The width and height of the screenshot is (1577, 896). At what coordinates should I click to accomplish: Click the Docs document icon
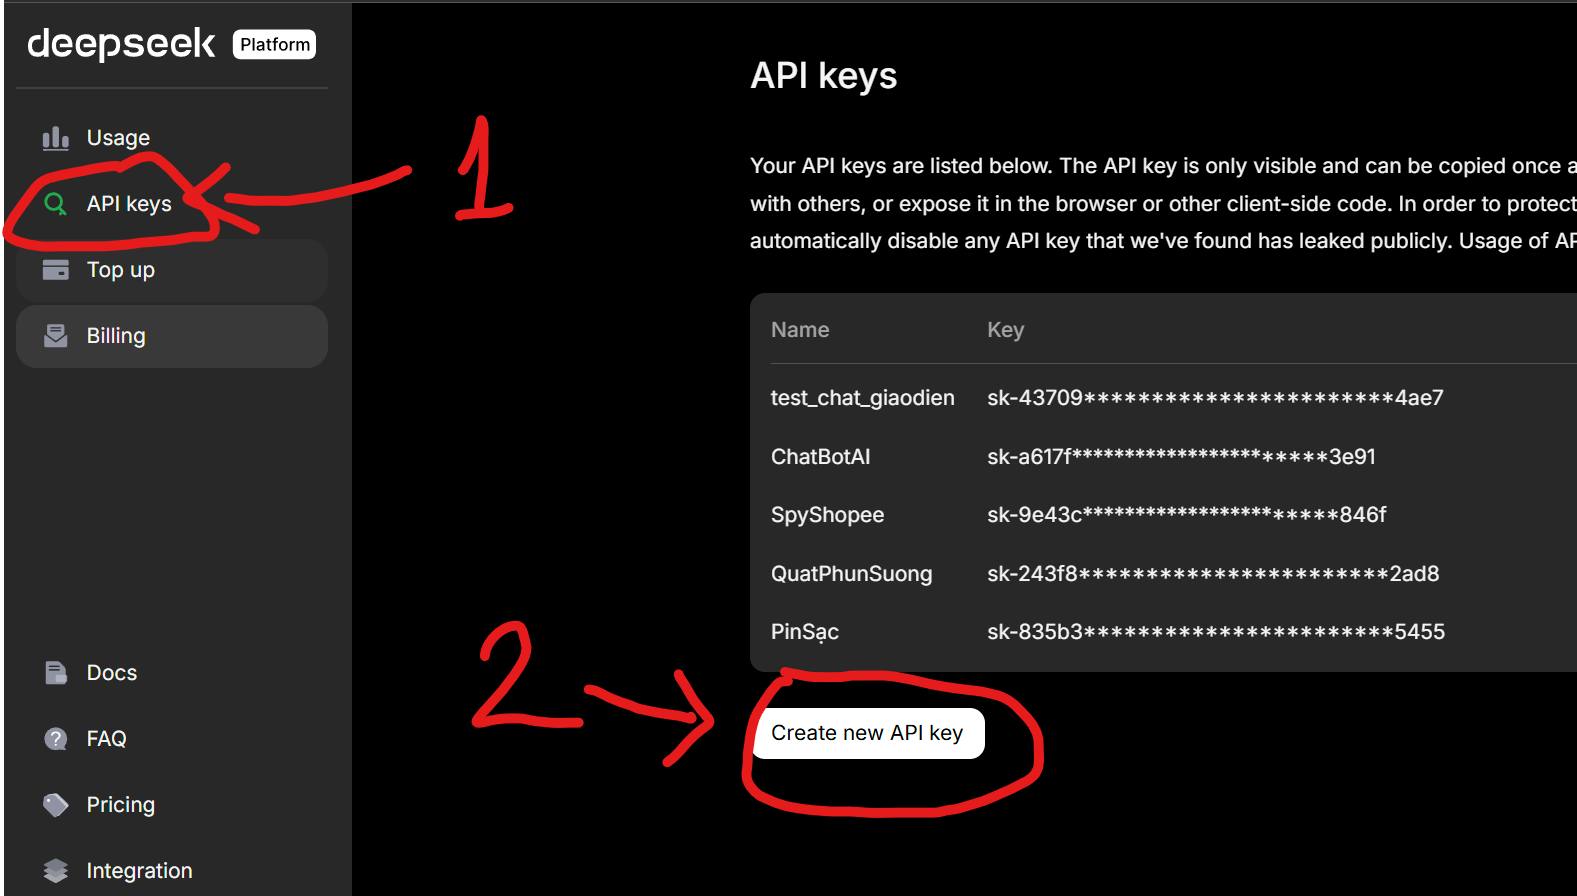56,673
